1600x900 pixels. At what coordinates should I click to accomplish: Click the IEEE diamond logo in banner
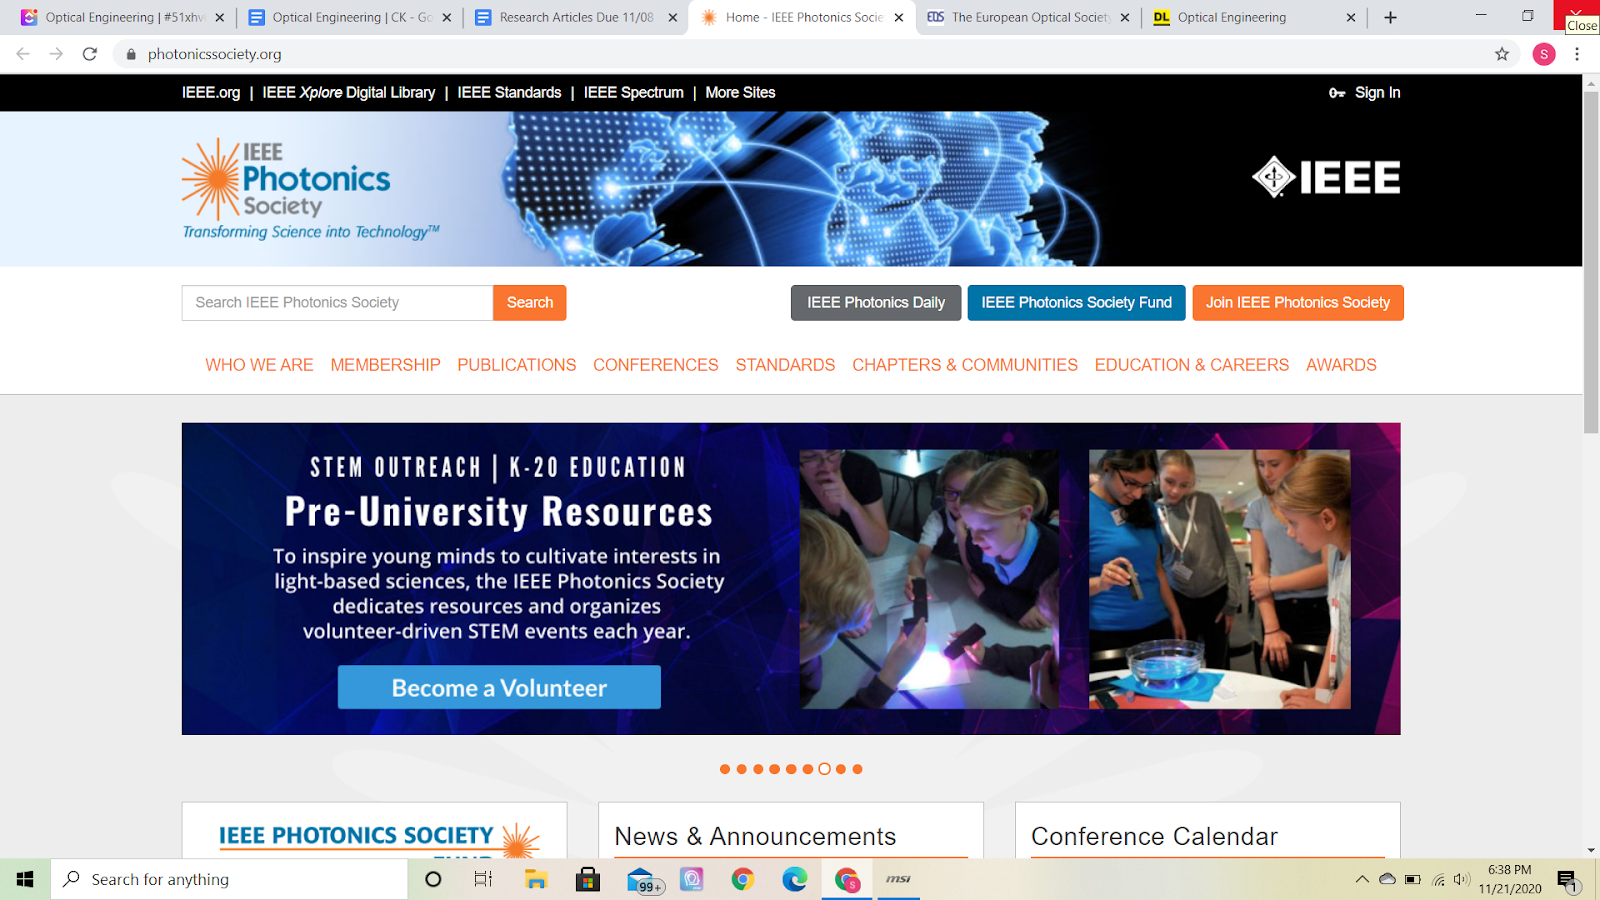(1326, 178)
